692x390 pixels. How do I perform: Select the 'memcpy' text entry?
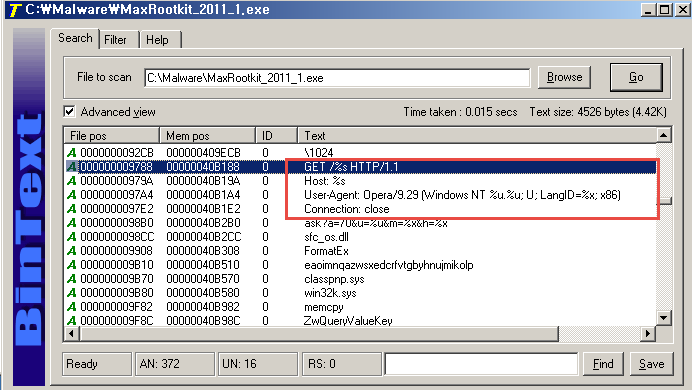tap(323, 307)
